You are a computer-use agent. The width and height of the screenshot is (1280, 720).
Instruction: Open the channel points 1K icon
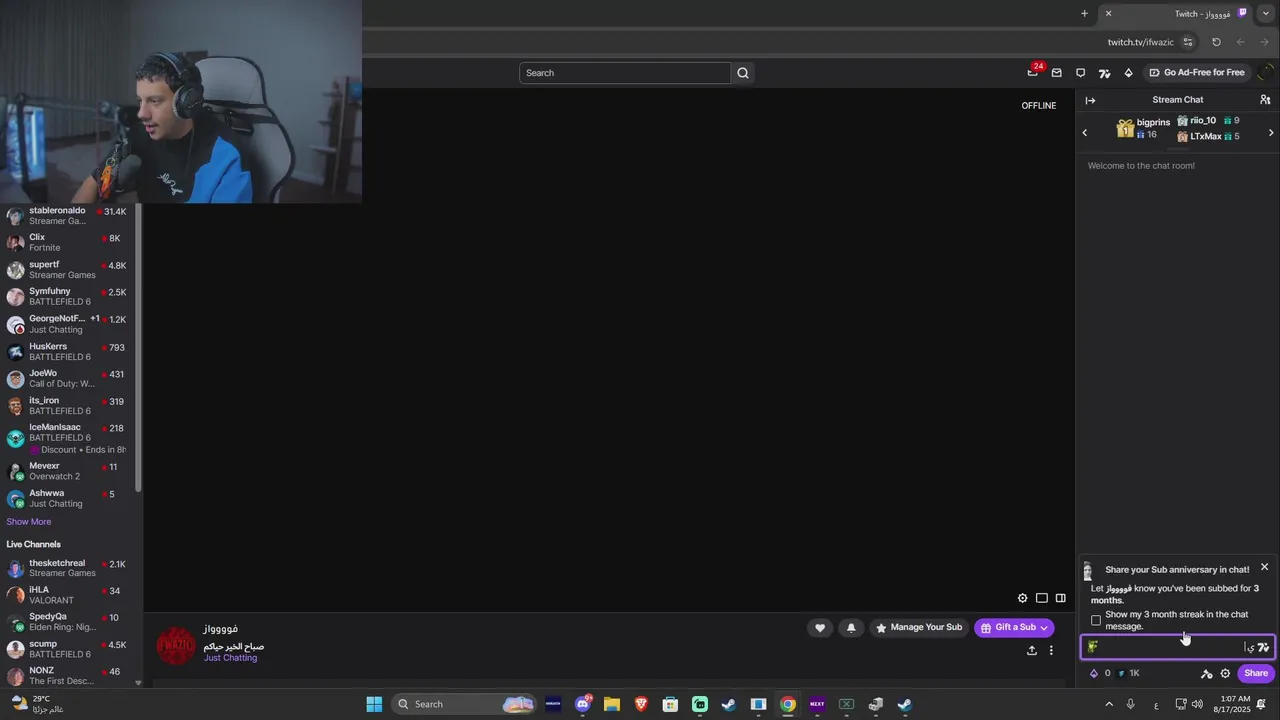[1128, 674]
